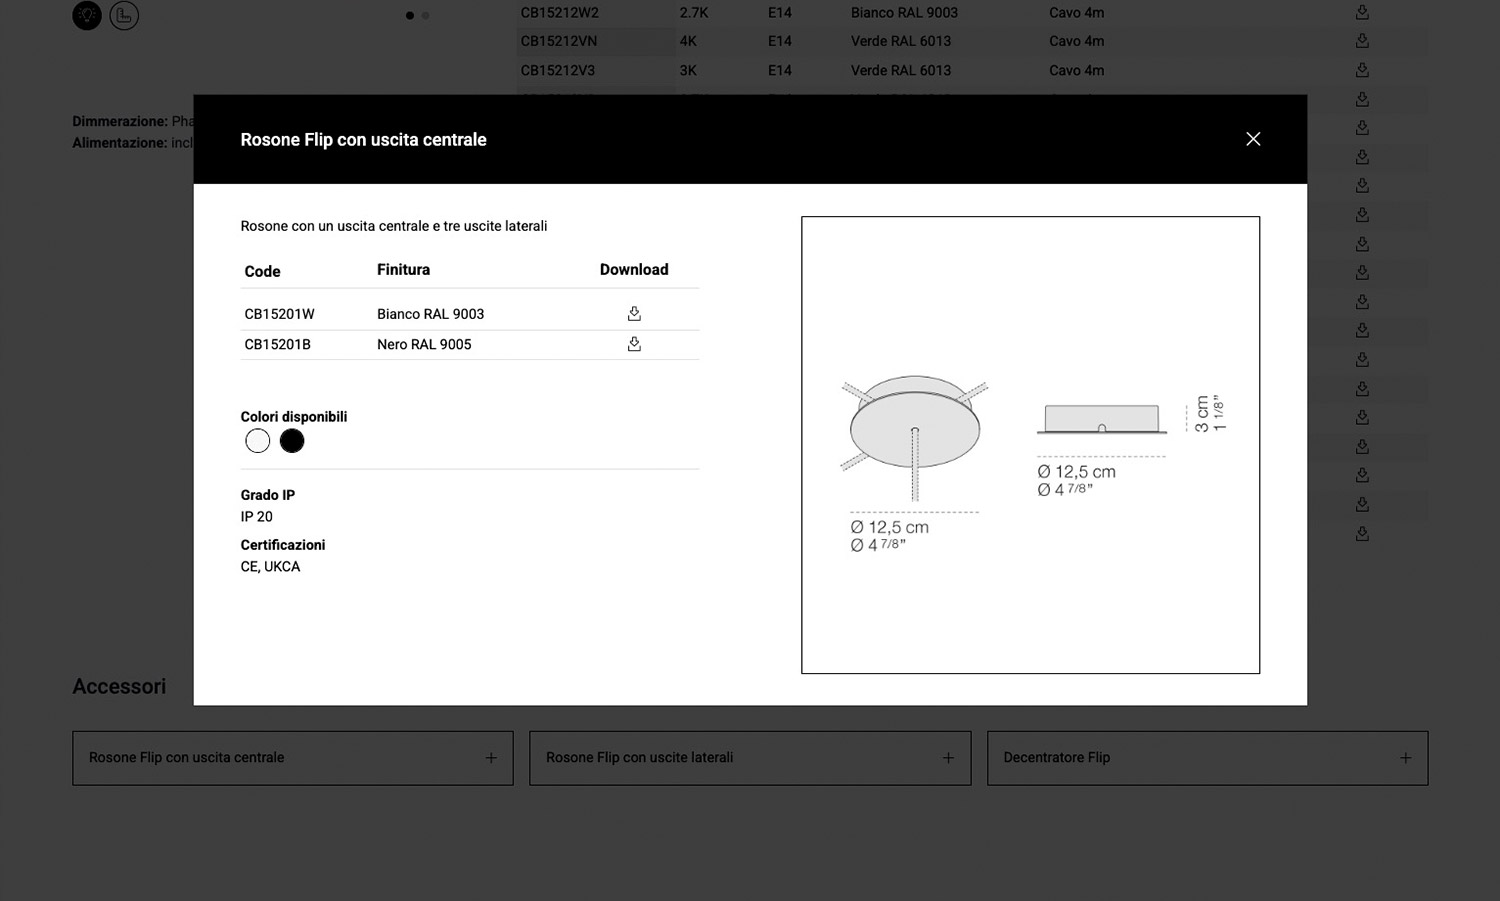Select the white color swatch

point(258,441)
